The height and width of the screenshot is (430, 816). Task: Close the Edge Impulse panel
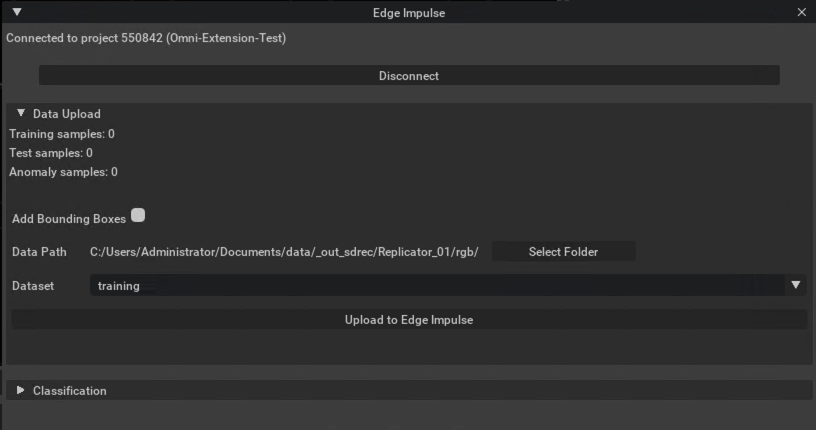[x=801, y=12]
